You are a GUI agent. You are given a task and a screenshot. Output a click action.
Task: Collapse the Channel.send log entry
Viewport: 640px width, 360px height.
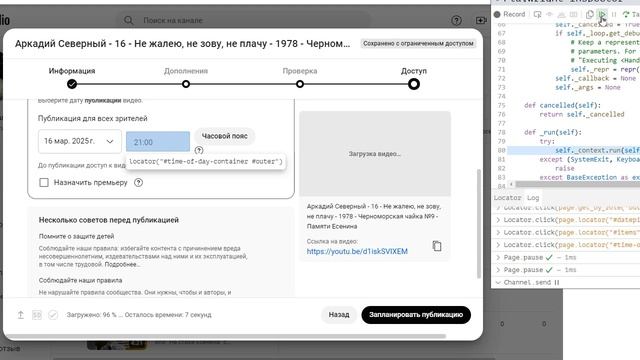click(498, 282)
